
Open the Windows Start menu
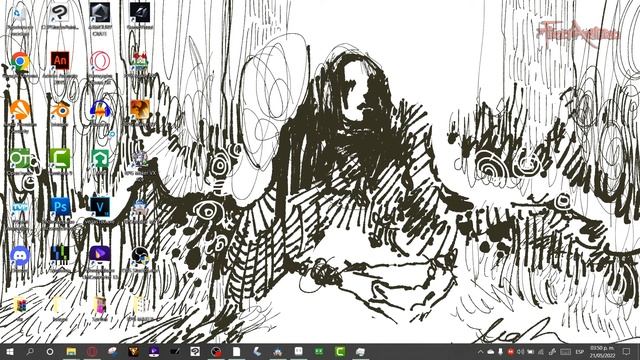click(9, 351)
